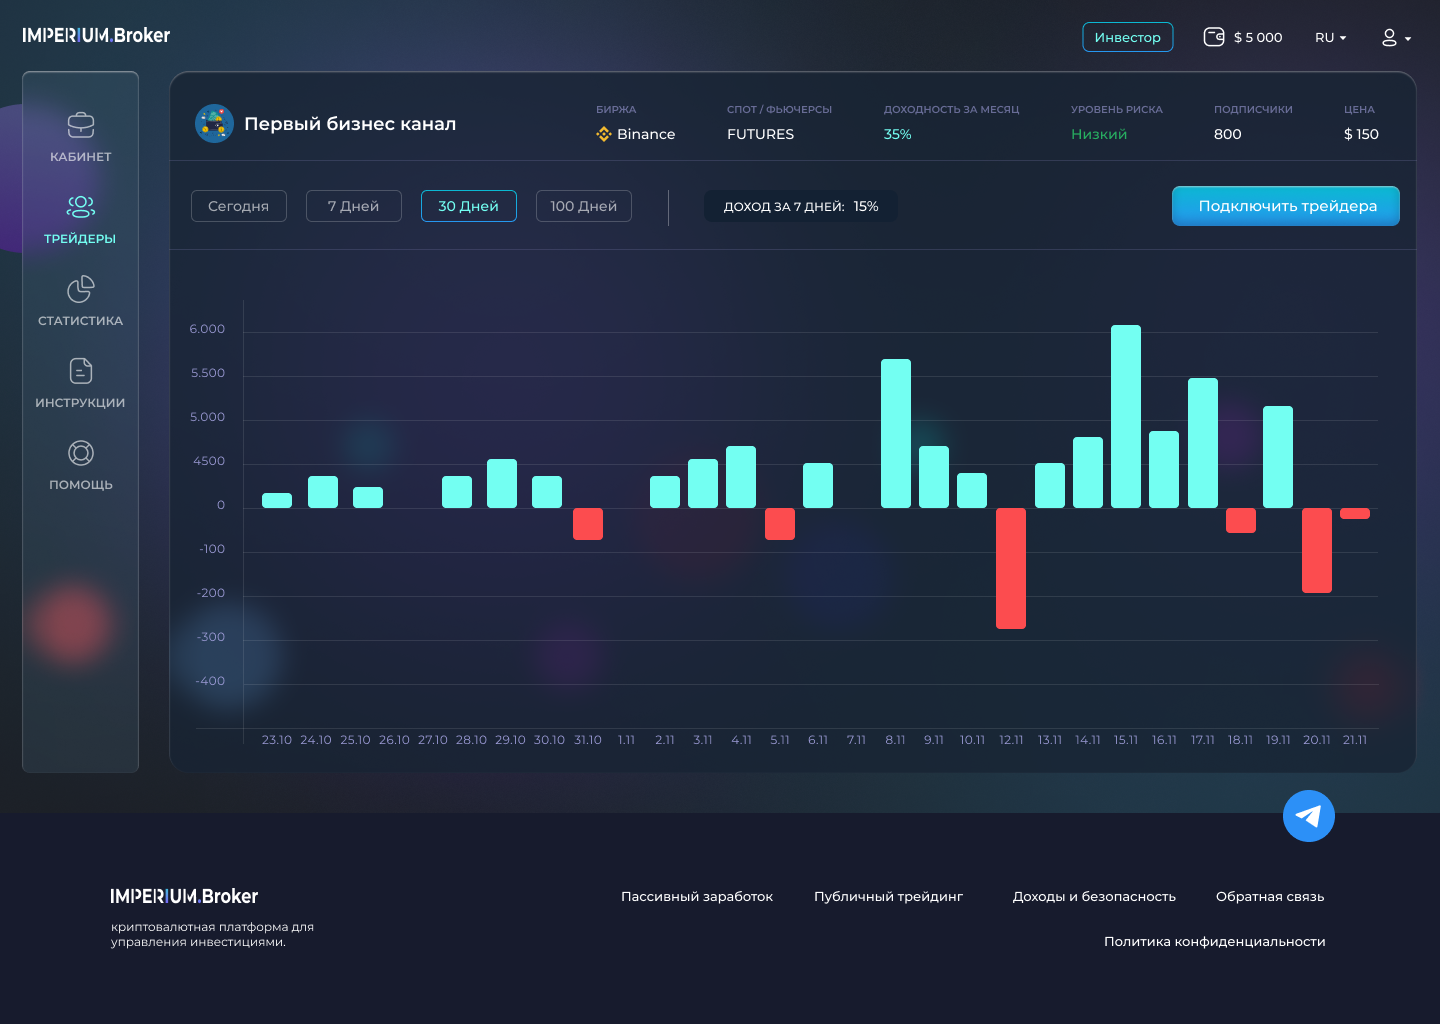The image size is (1440, 1024).
Task: Open the user profile icon
Action: [x=1389, y=38]
